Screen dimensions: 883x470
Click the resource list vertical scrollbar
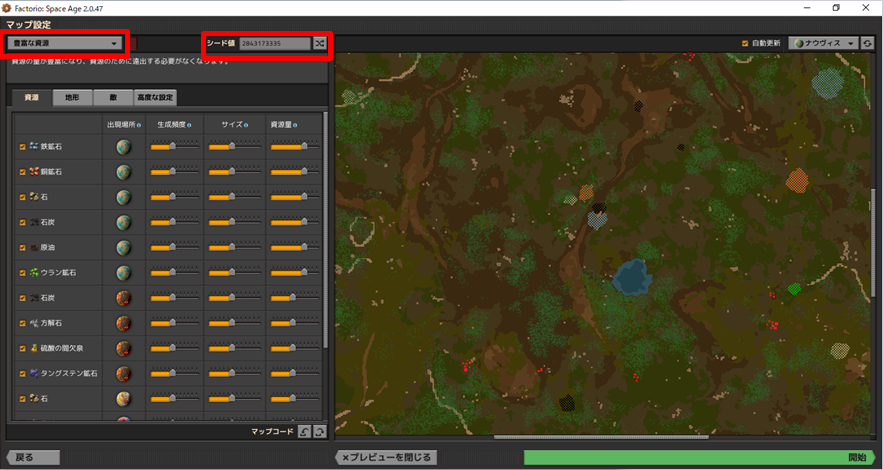coord(325,231)
